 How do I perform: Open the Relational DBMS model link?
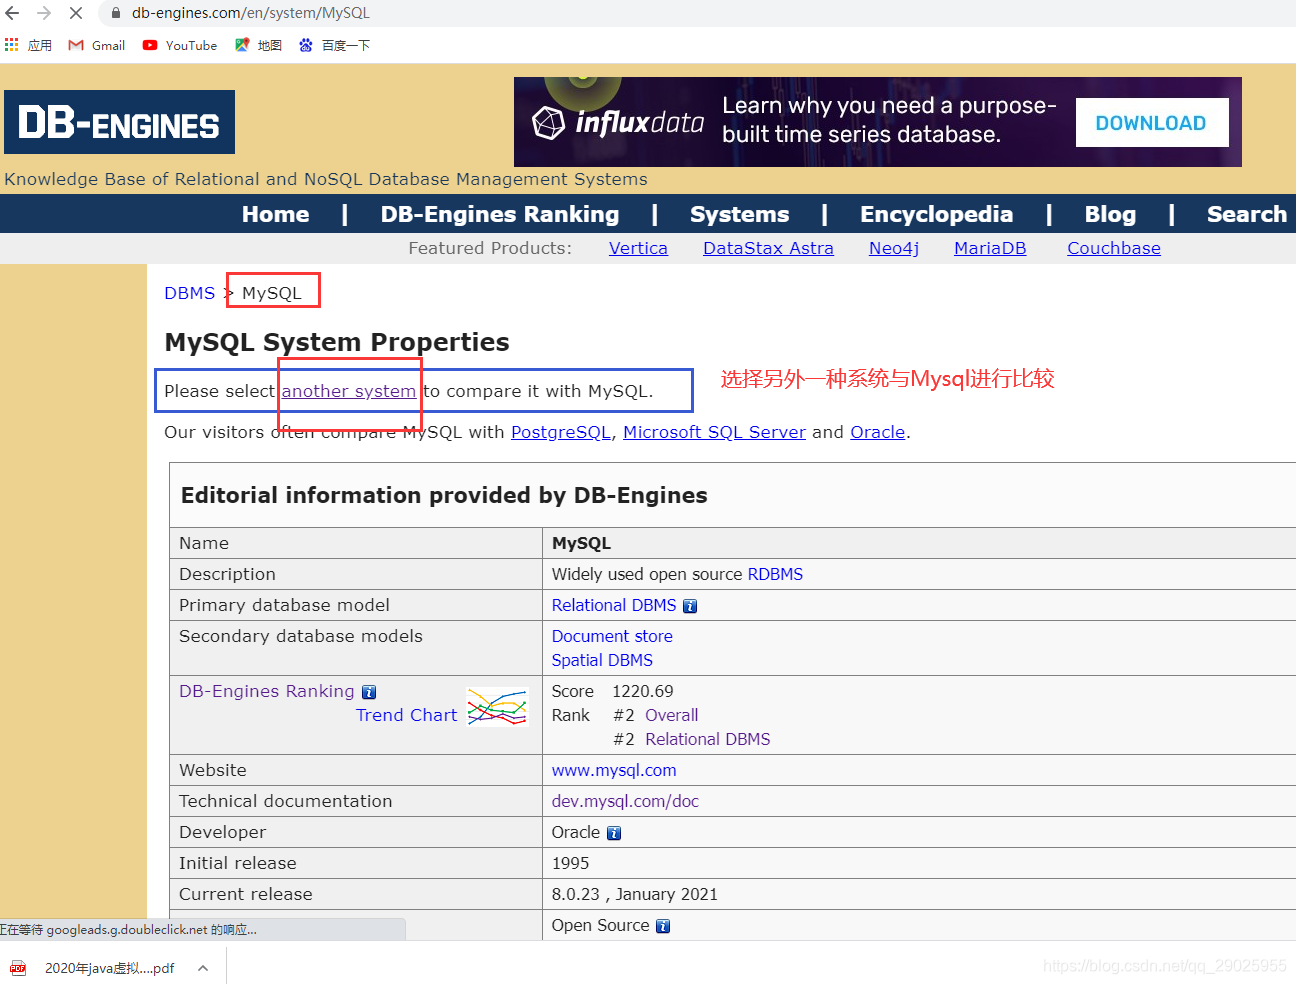(x=614, y=605)
